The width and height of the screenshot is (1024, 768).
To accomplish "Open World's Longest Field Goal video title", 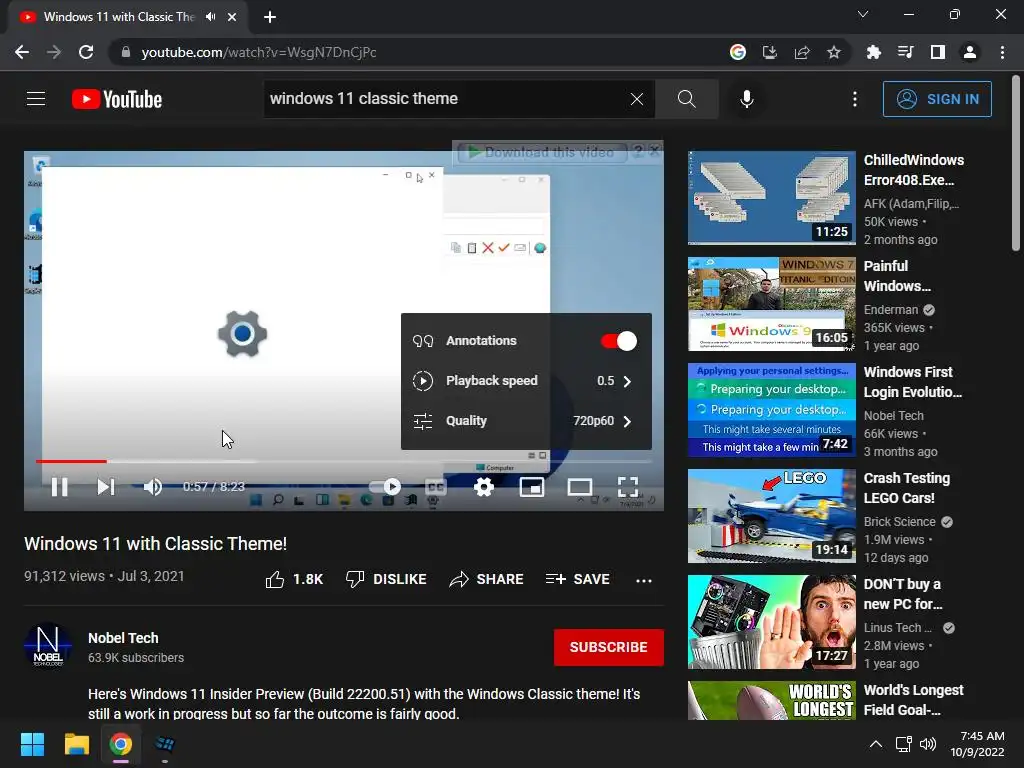I will pyautogui.click(x=913, y=700).
